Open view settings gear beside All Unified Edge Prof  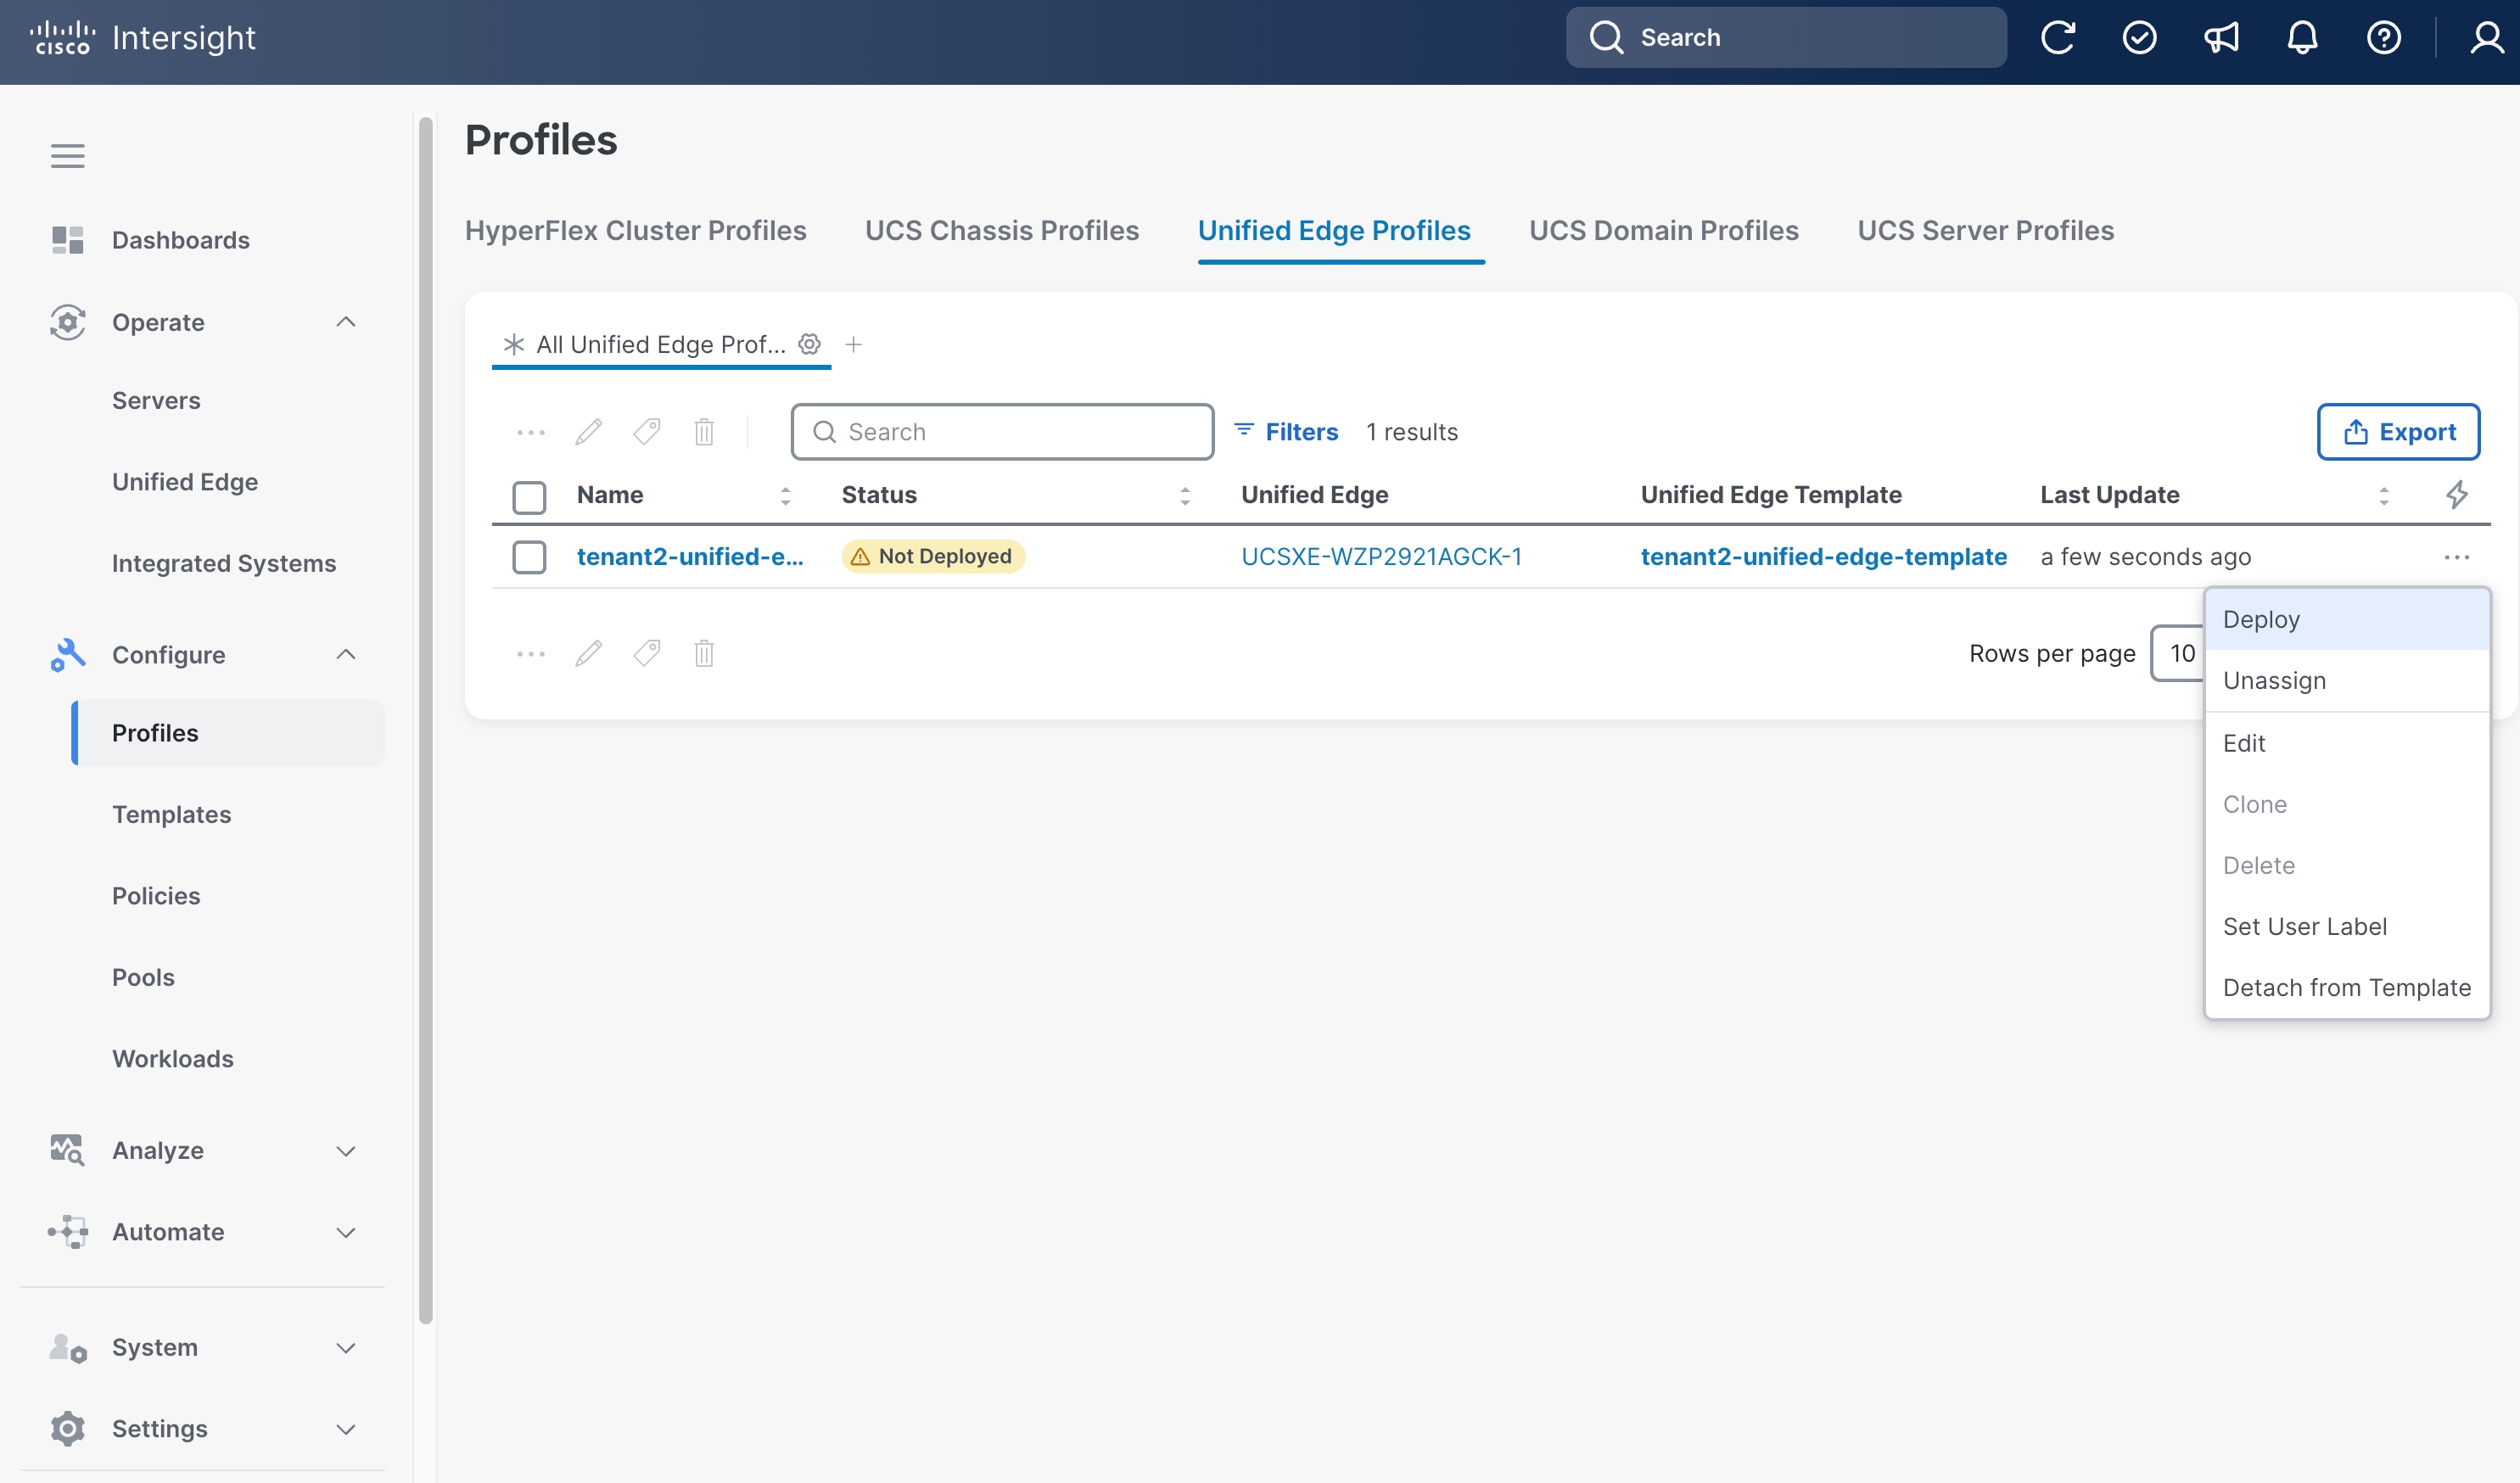coord(810,344)
